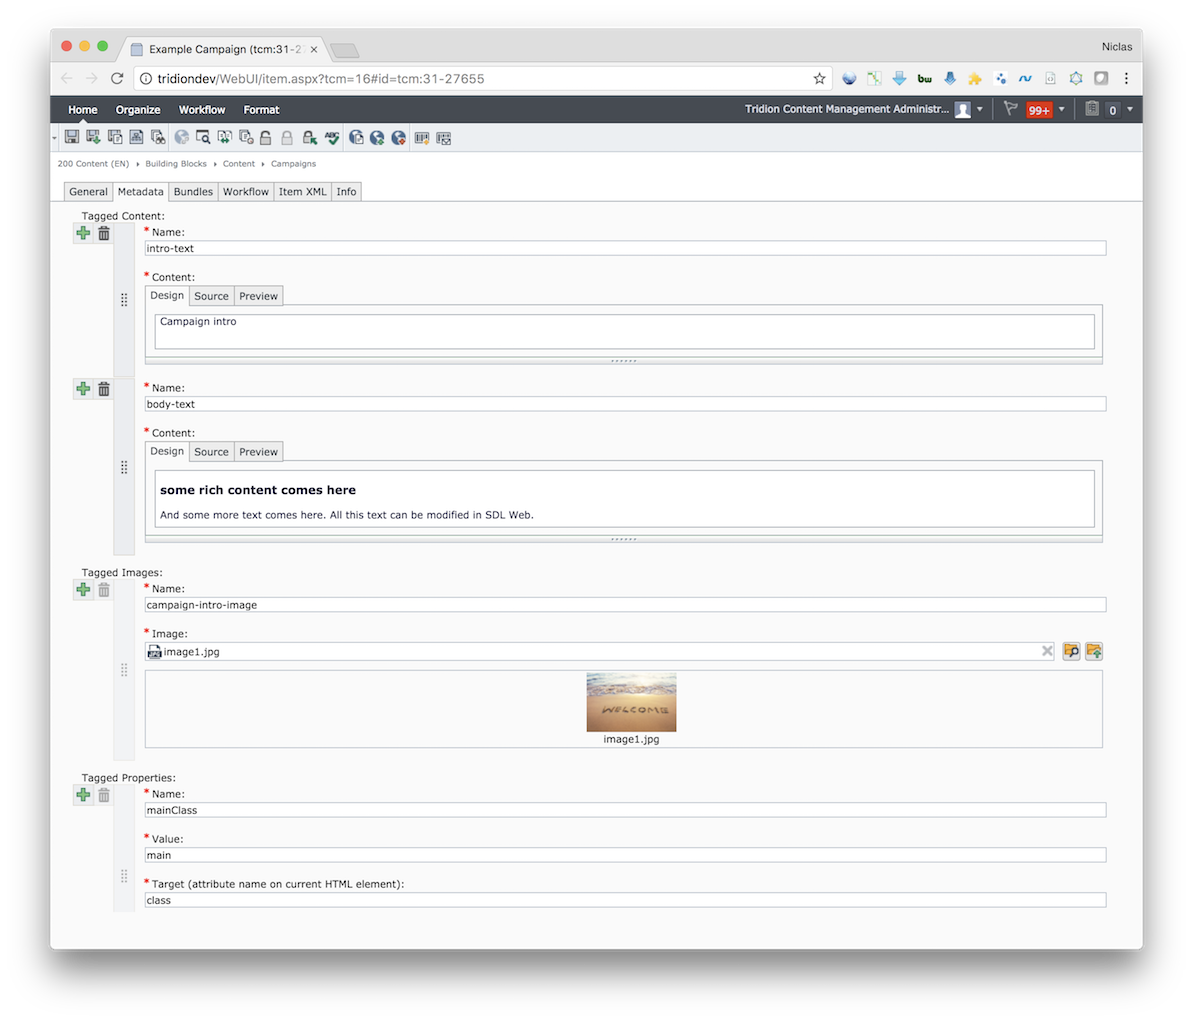Switch intro-text content to Source view
The width and height of the screenshot is (1193, 1021).
point(211,296)
